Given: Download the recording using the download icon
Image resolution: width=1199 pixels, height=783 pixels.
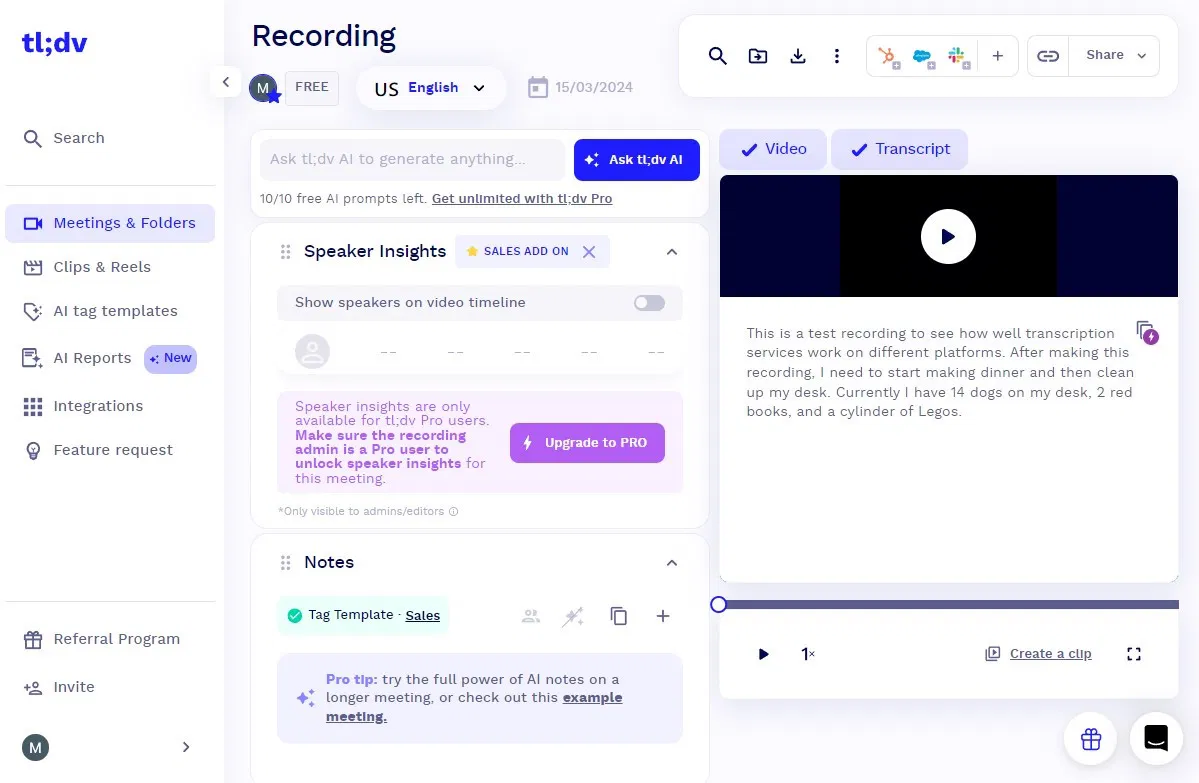Looking at the screenshot, I should 798,56.
